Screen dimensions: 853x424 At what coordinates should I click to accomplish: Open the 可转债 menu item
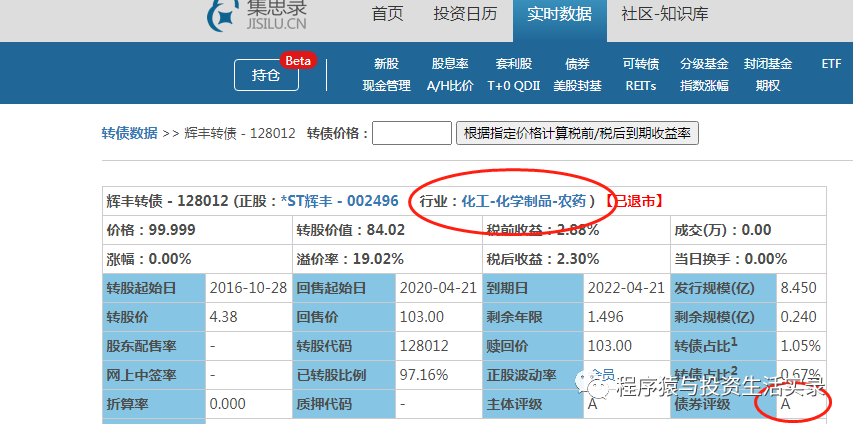pyautogui.click(x=641, y=64)
